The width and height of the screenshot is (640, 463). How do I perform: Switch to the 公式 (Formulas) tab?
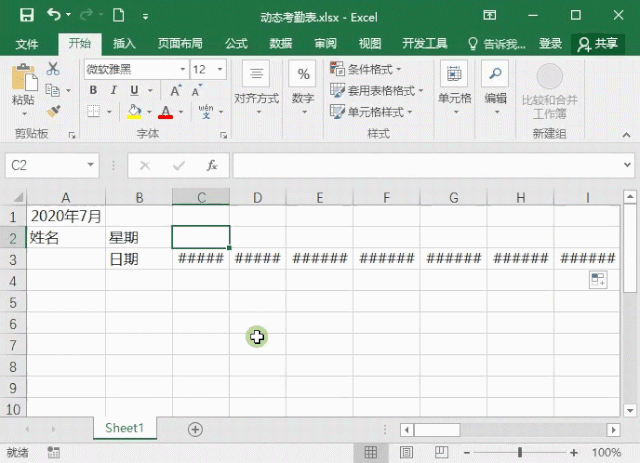[x=236, y=43]
